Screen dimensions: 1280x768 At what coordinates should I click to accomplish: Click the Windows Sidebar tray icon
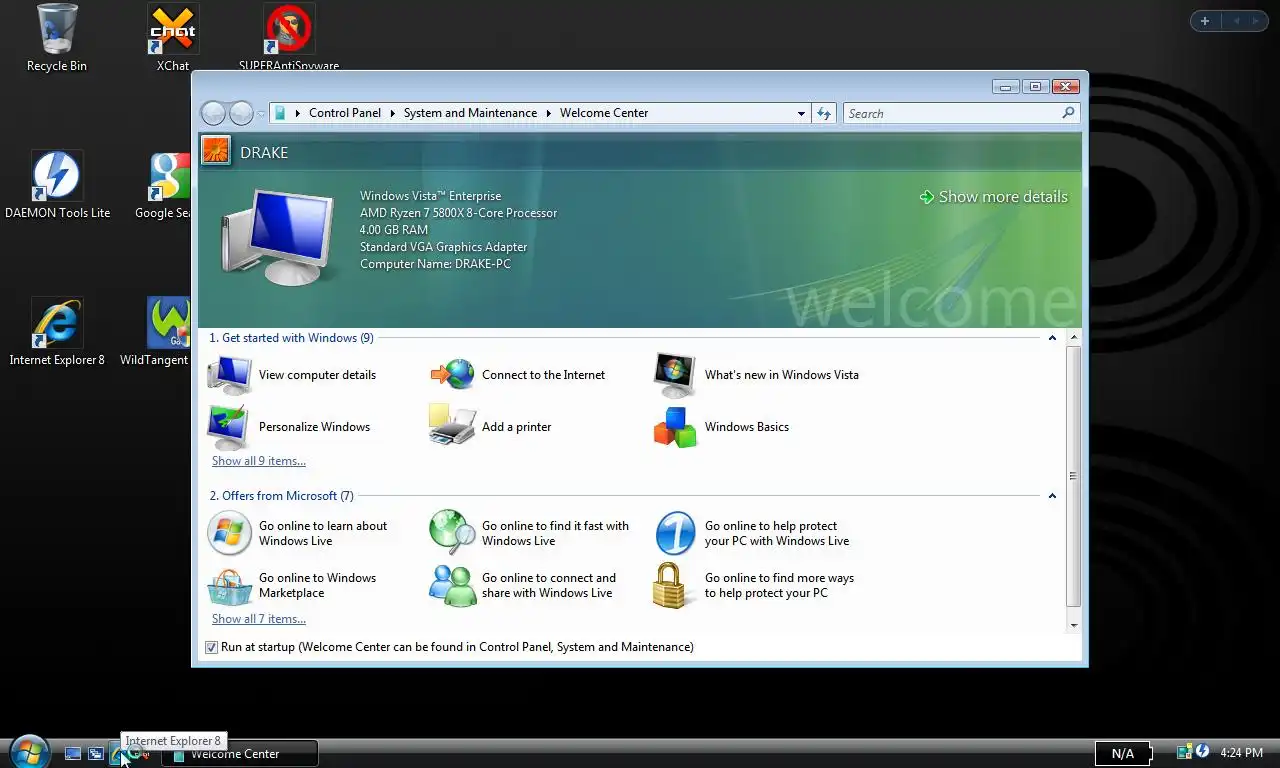pyautogui.click(x=1185, y=752)
